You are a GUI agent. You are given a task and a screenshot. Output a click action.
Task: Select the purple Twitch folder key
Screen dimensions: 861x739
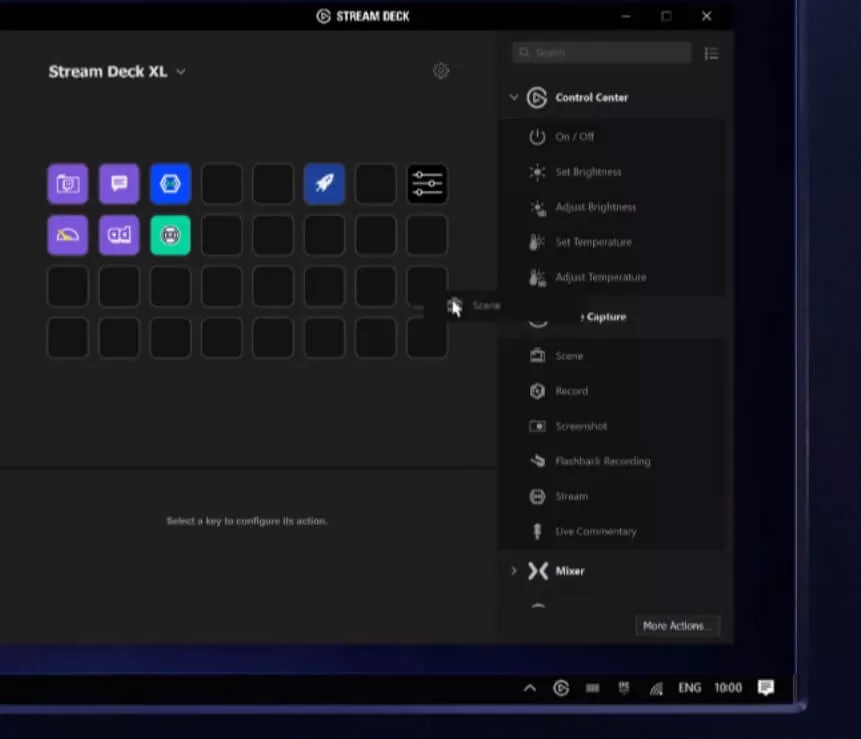click(x=67, y=183)
